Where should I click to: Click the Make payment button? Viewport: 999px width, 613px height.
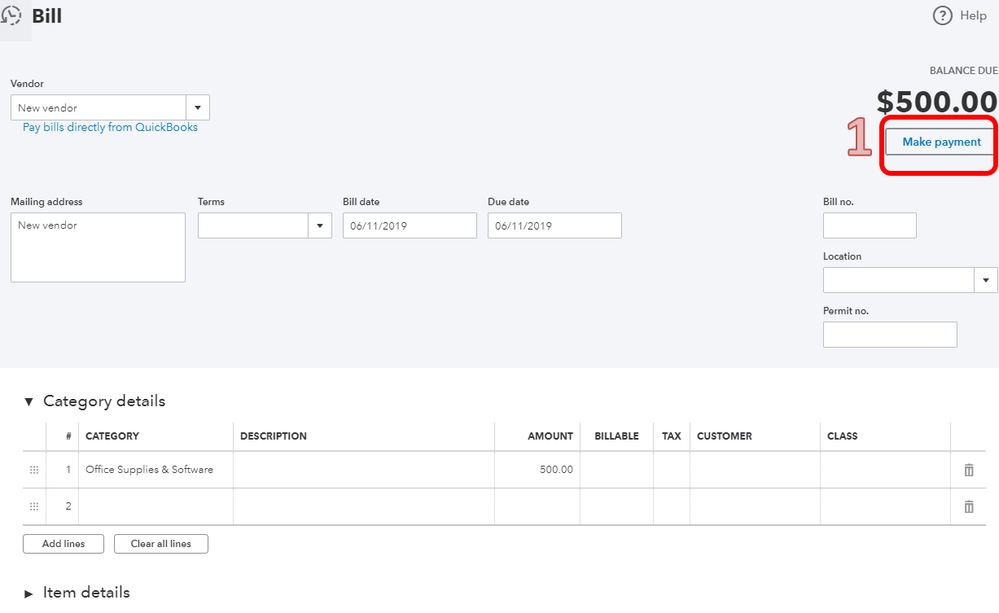pos(941,142)
